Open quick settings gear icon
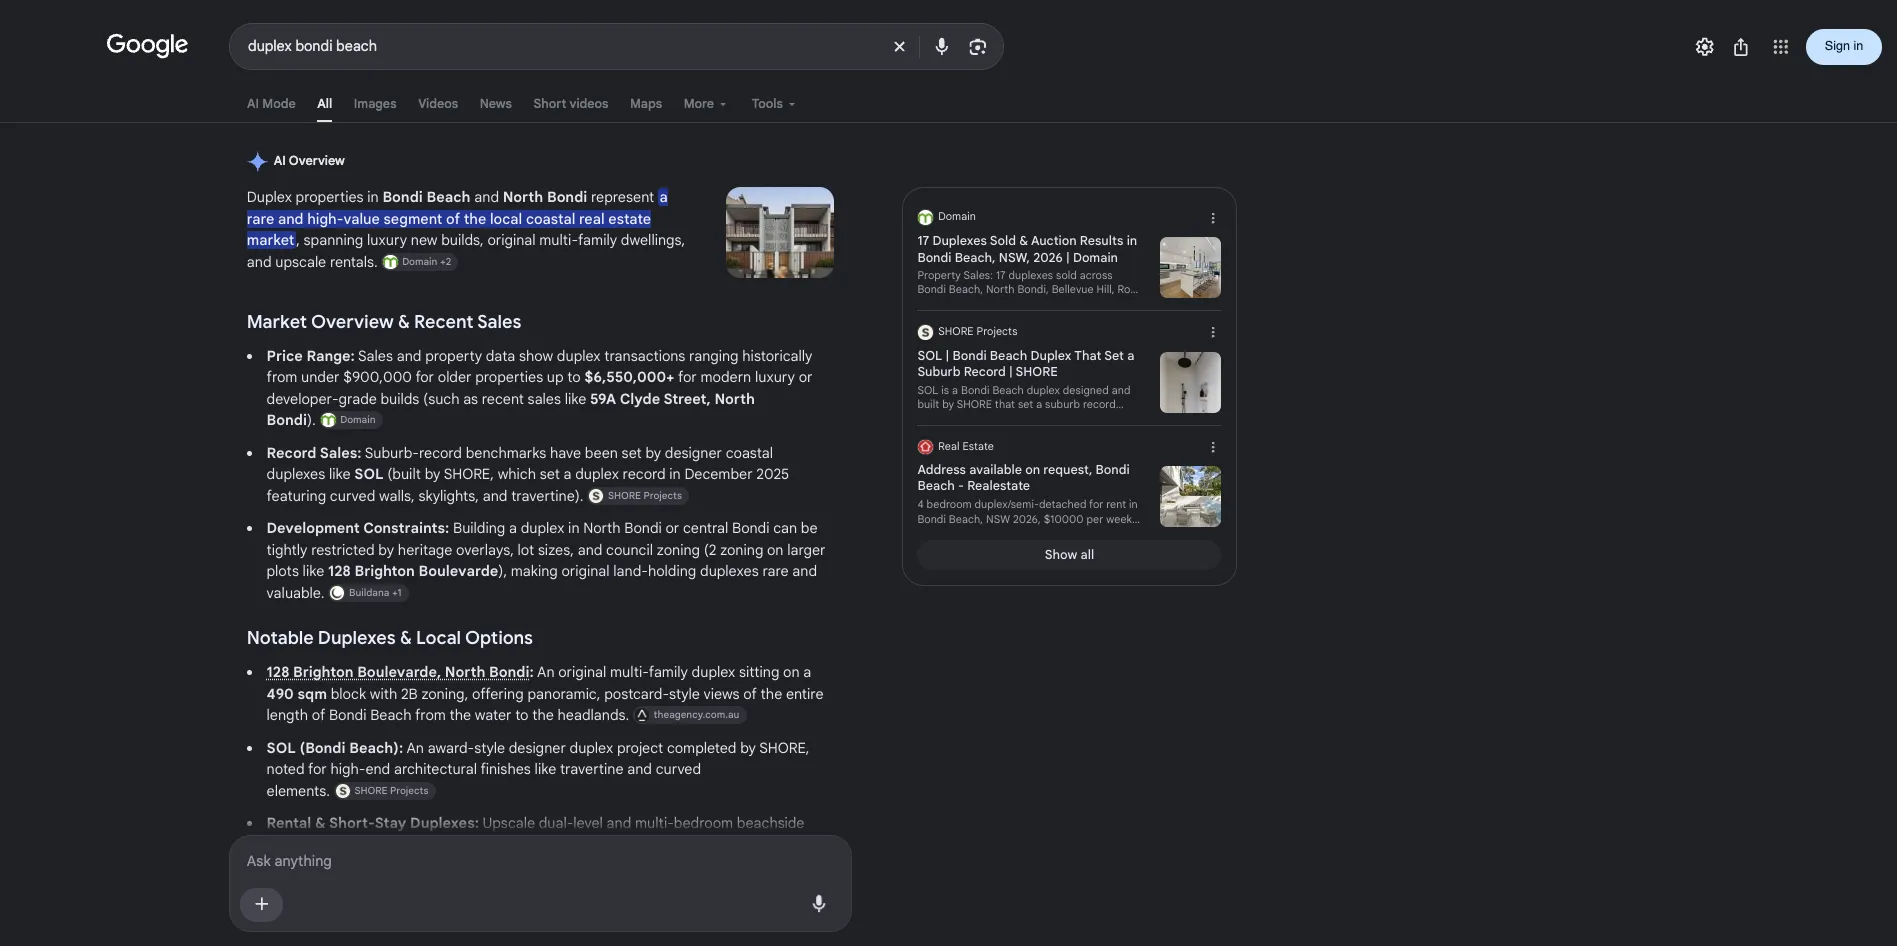Image resolution: width=1897 pixels, height=946 pixels. tap(1704, 47)
